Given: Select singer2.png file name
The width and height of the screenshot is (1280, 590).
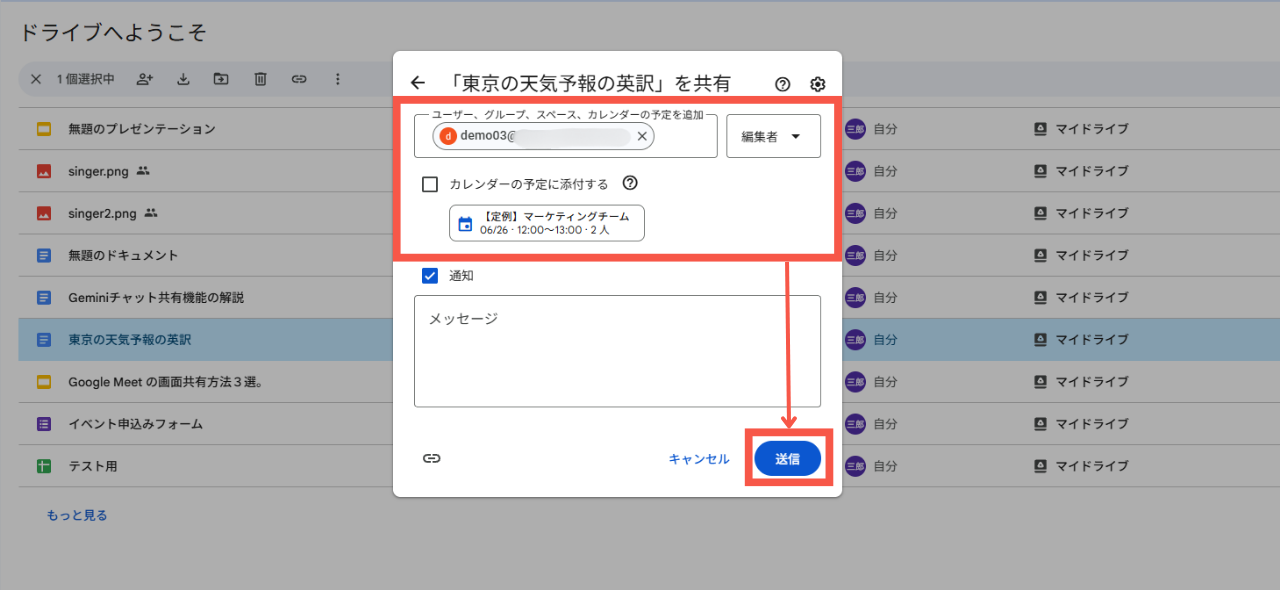Looking at the screenshot, I should click(x=103, y=213).
